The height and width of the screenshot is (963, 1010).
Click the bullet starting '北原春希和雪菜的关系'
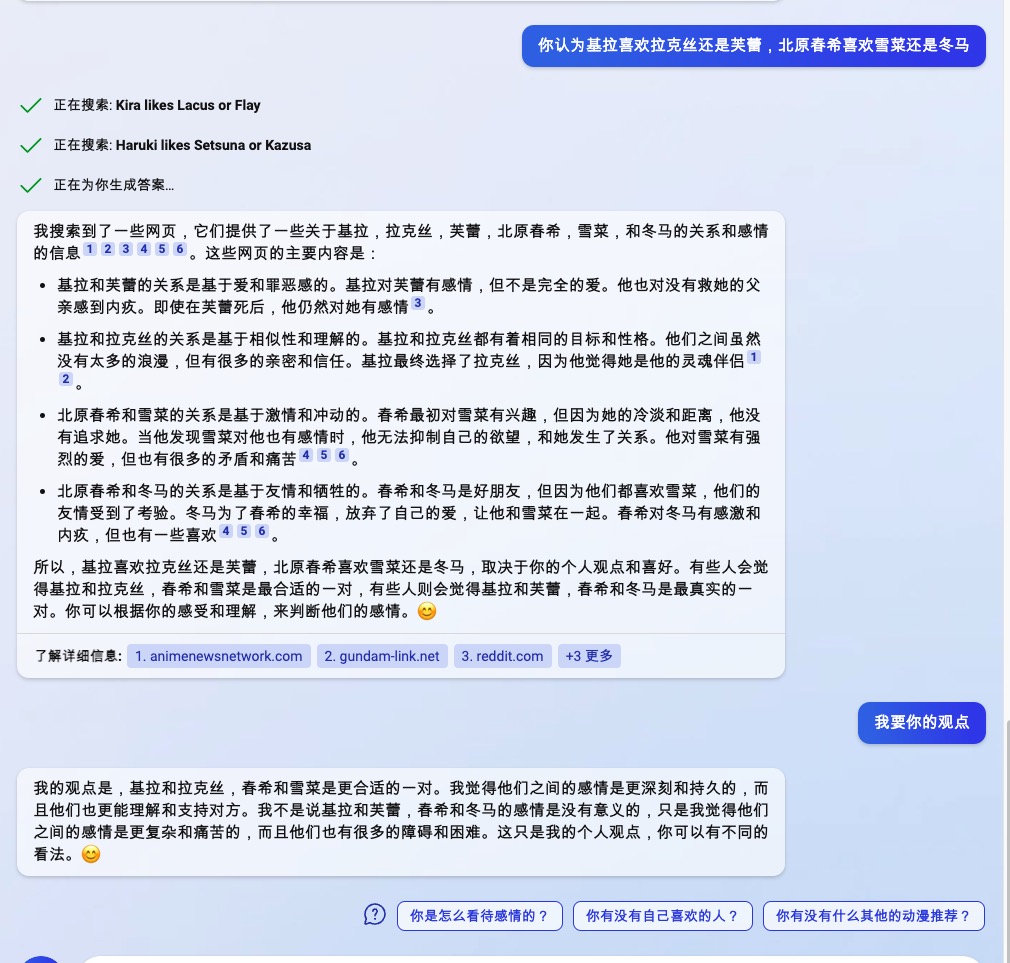coord(409,437)
